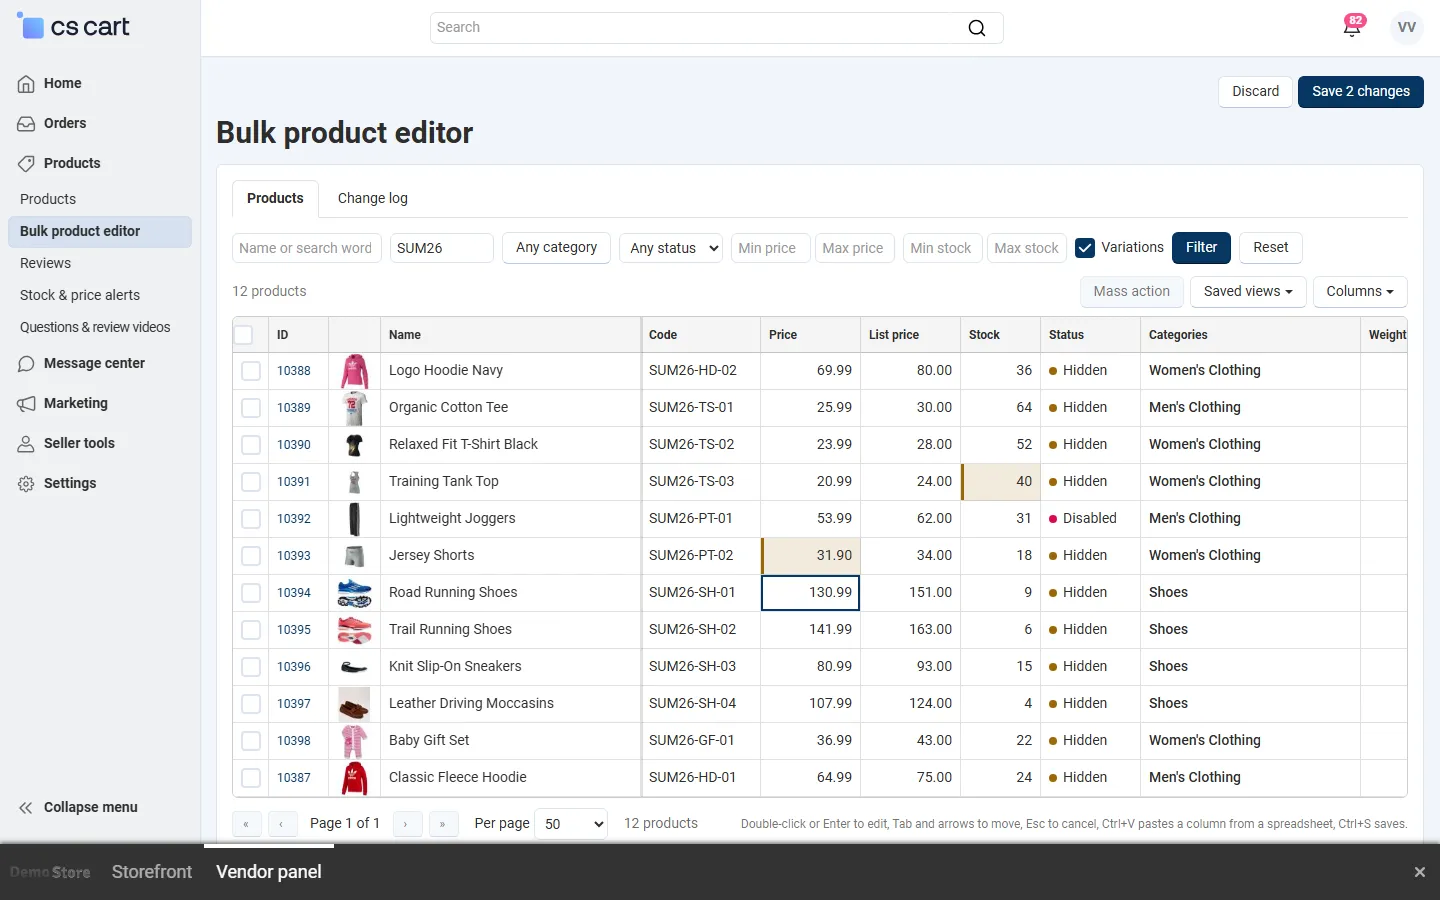This screenshot has height=900, width=1440.
Task: Open Logo Hoodie Navy product thumbnail
Action: (x=354, y=371)
